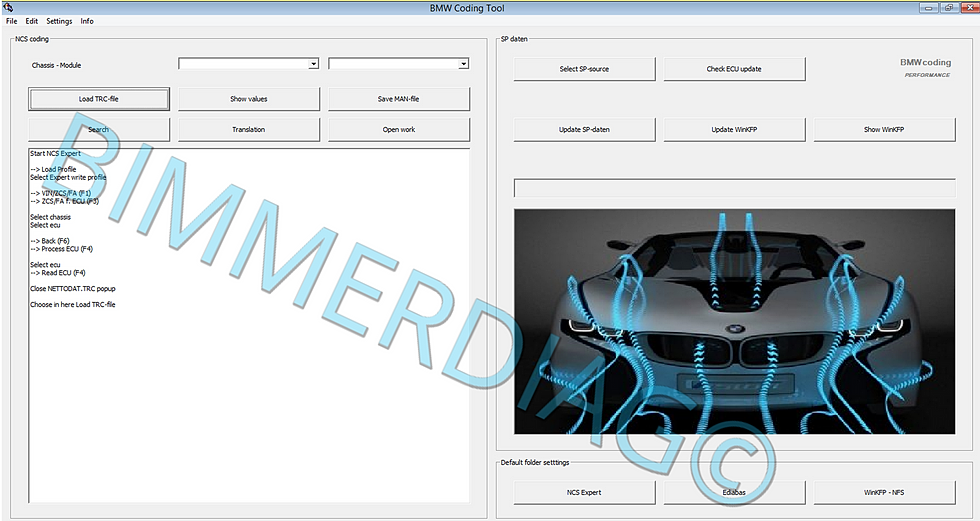Image resolution: width=980 pixels, height=521 pixels.
Task: Click the Save MAN-file button
Action: click(399, 99)
